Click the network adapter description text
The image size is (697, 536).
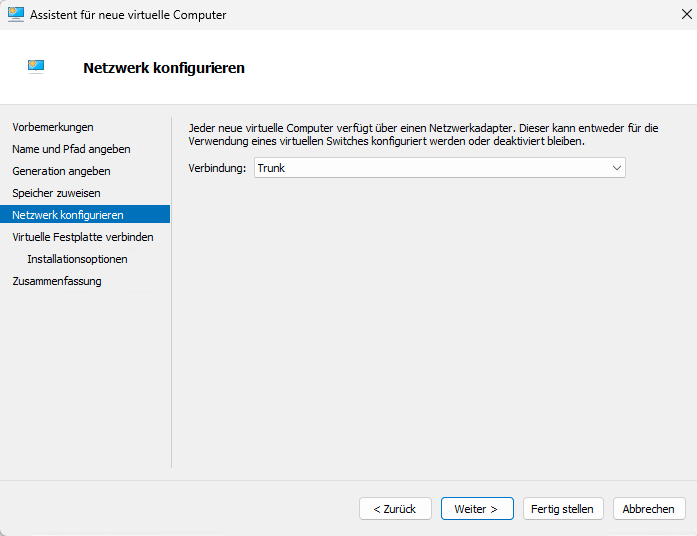pos(423,135)
